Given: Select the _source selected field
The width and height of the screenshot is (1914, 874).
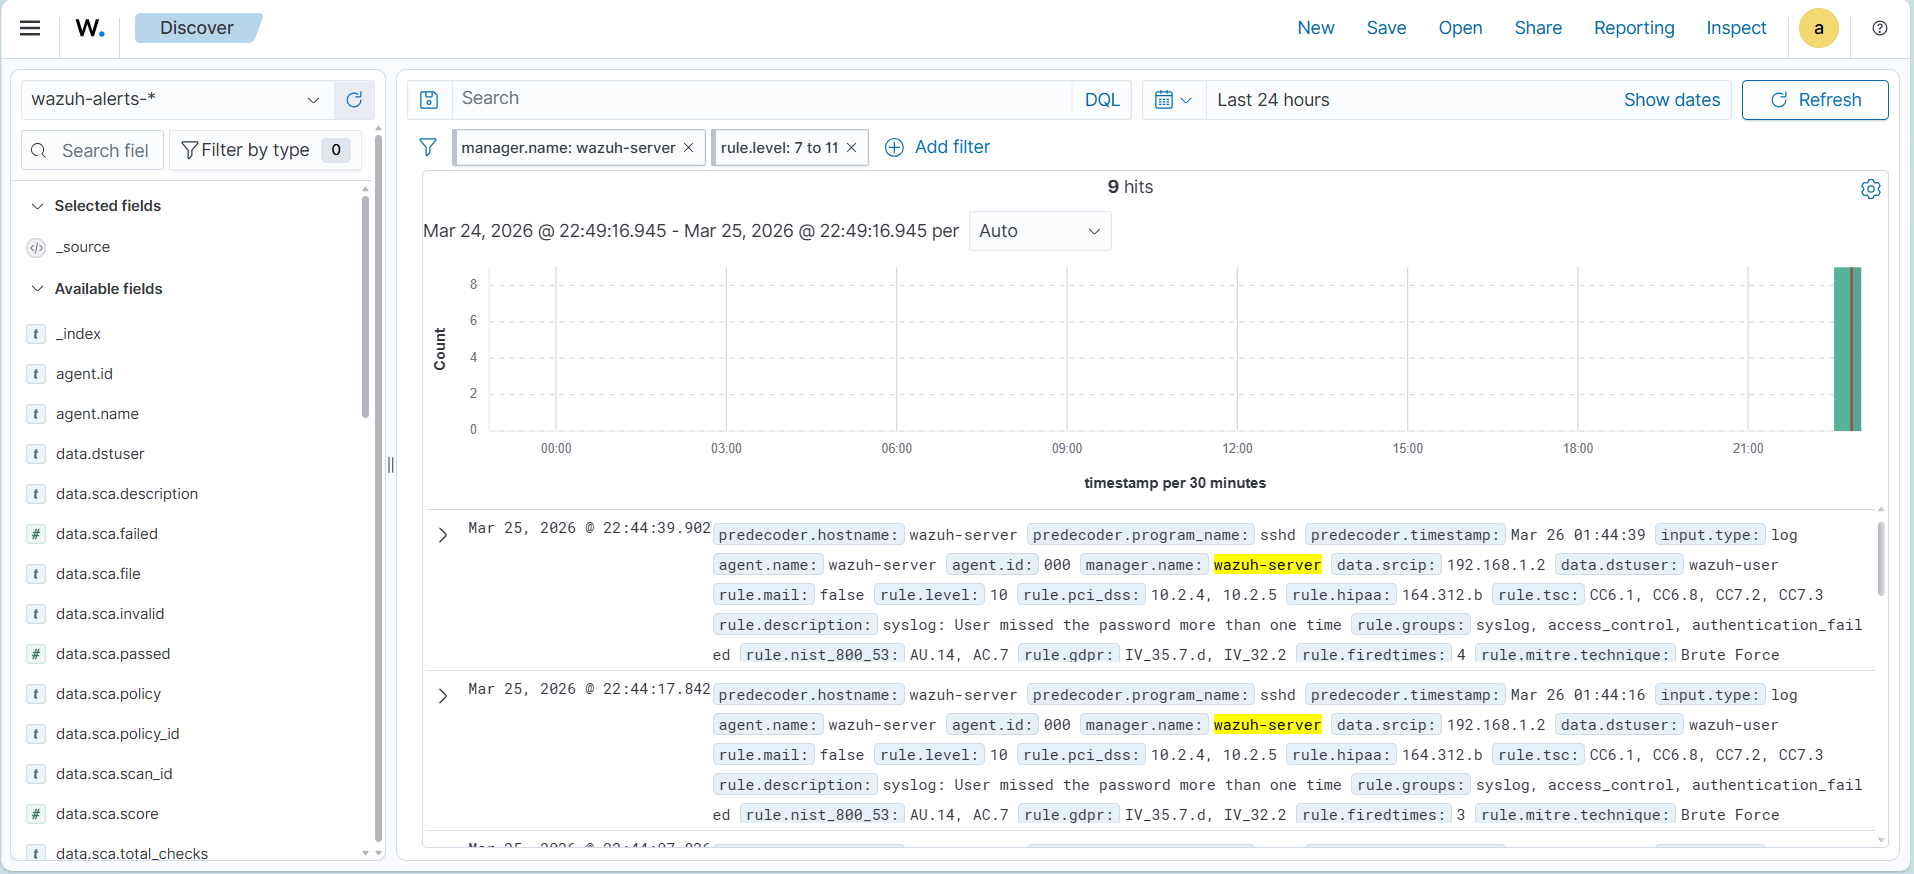Looking at the screenshot, I should [x=83, y=247].
